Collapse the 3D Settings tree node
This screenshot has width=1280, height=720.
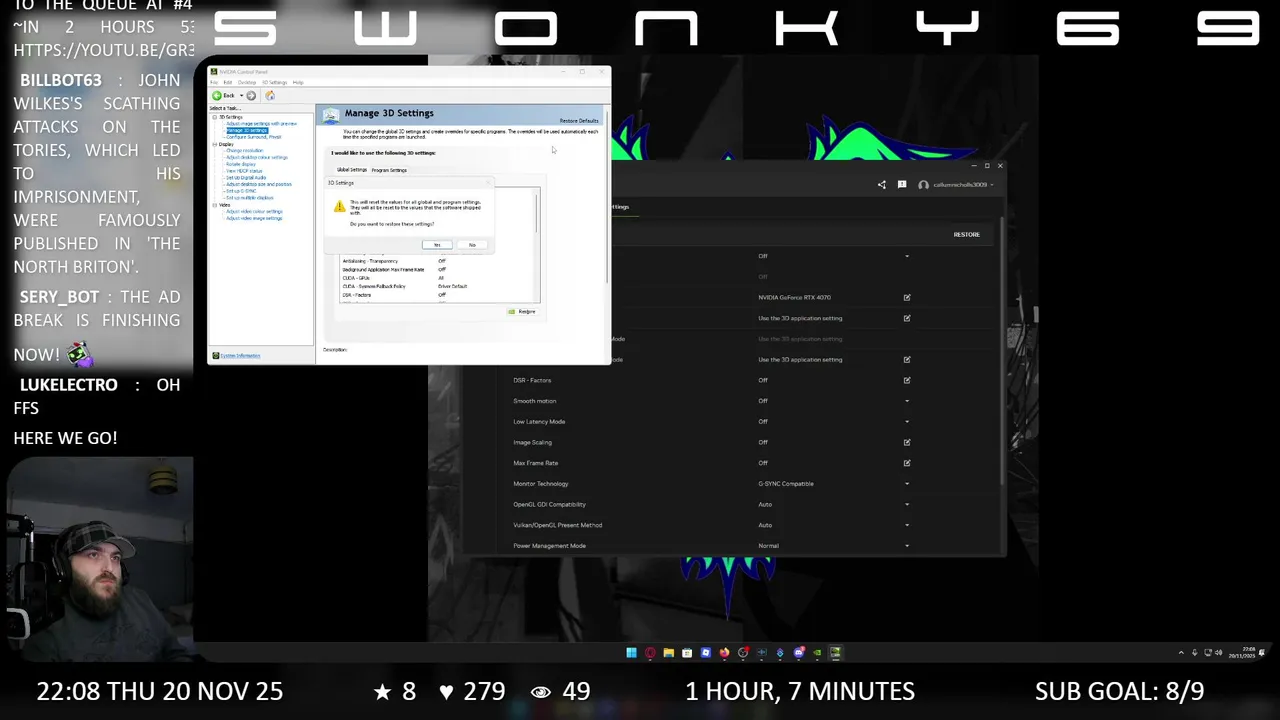tap(215, 117)
